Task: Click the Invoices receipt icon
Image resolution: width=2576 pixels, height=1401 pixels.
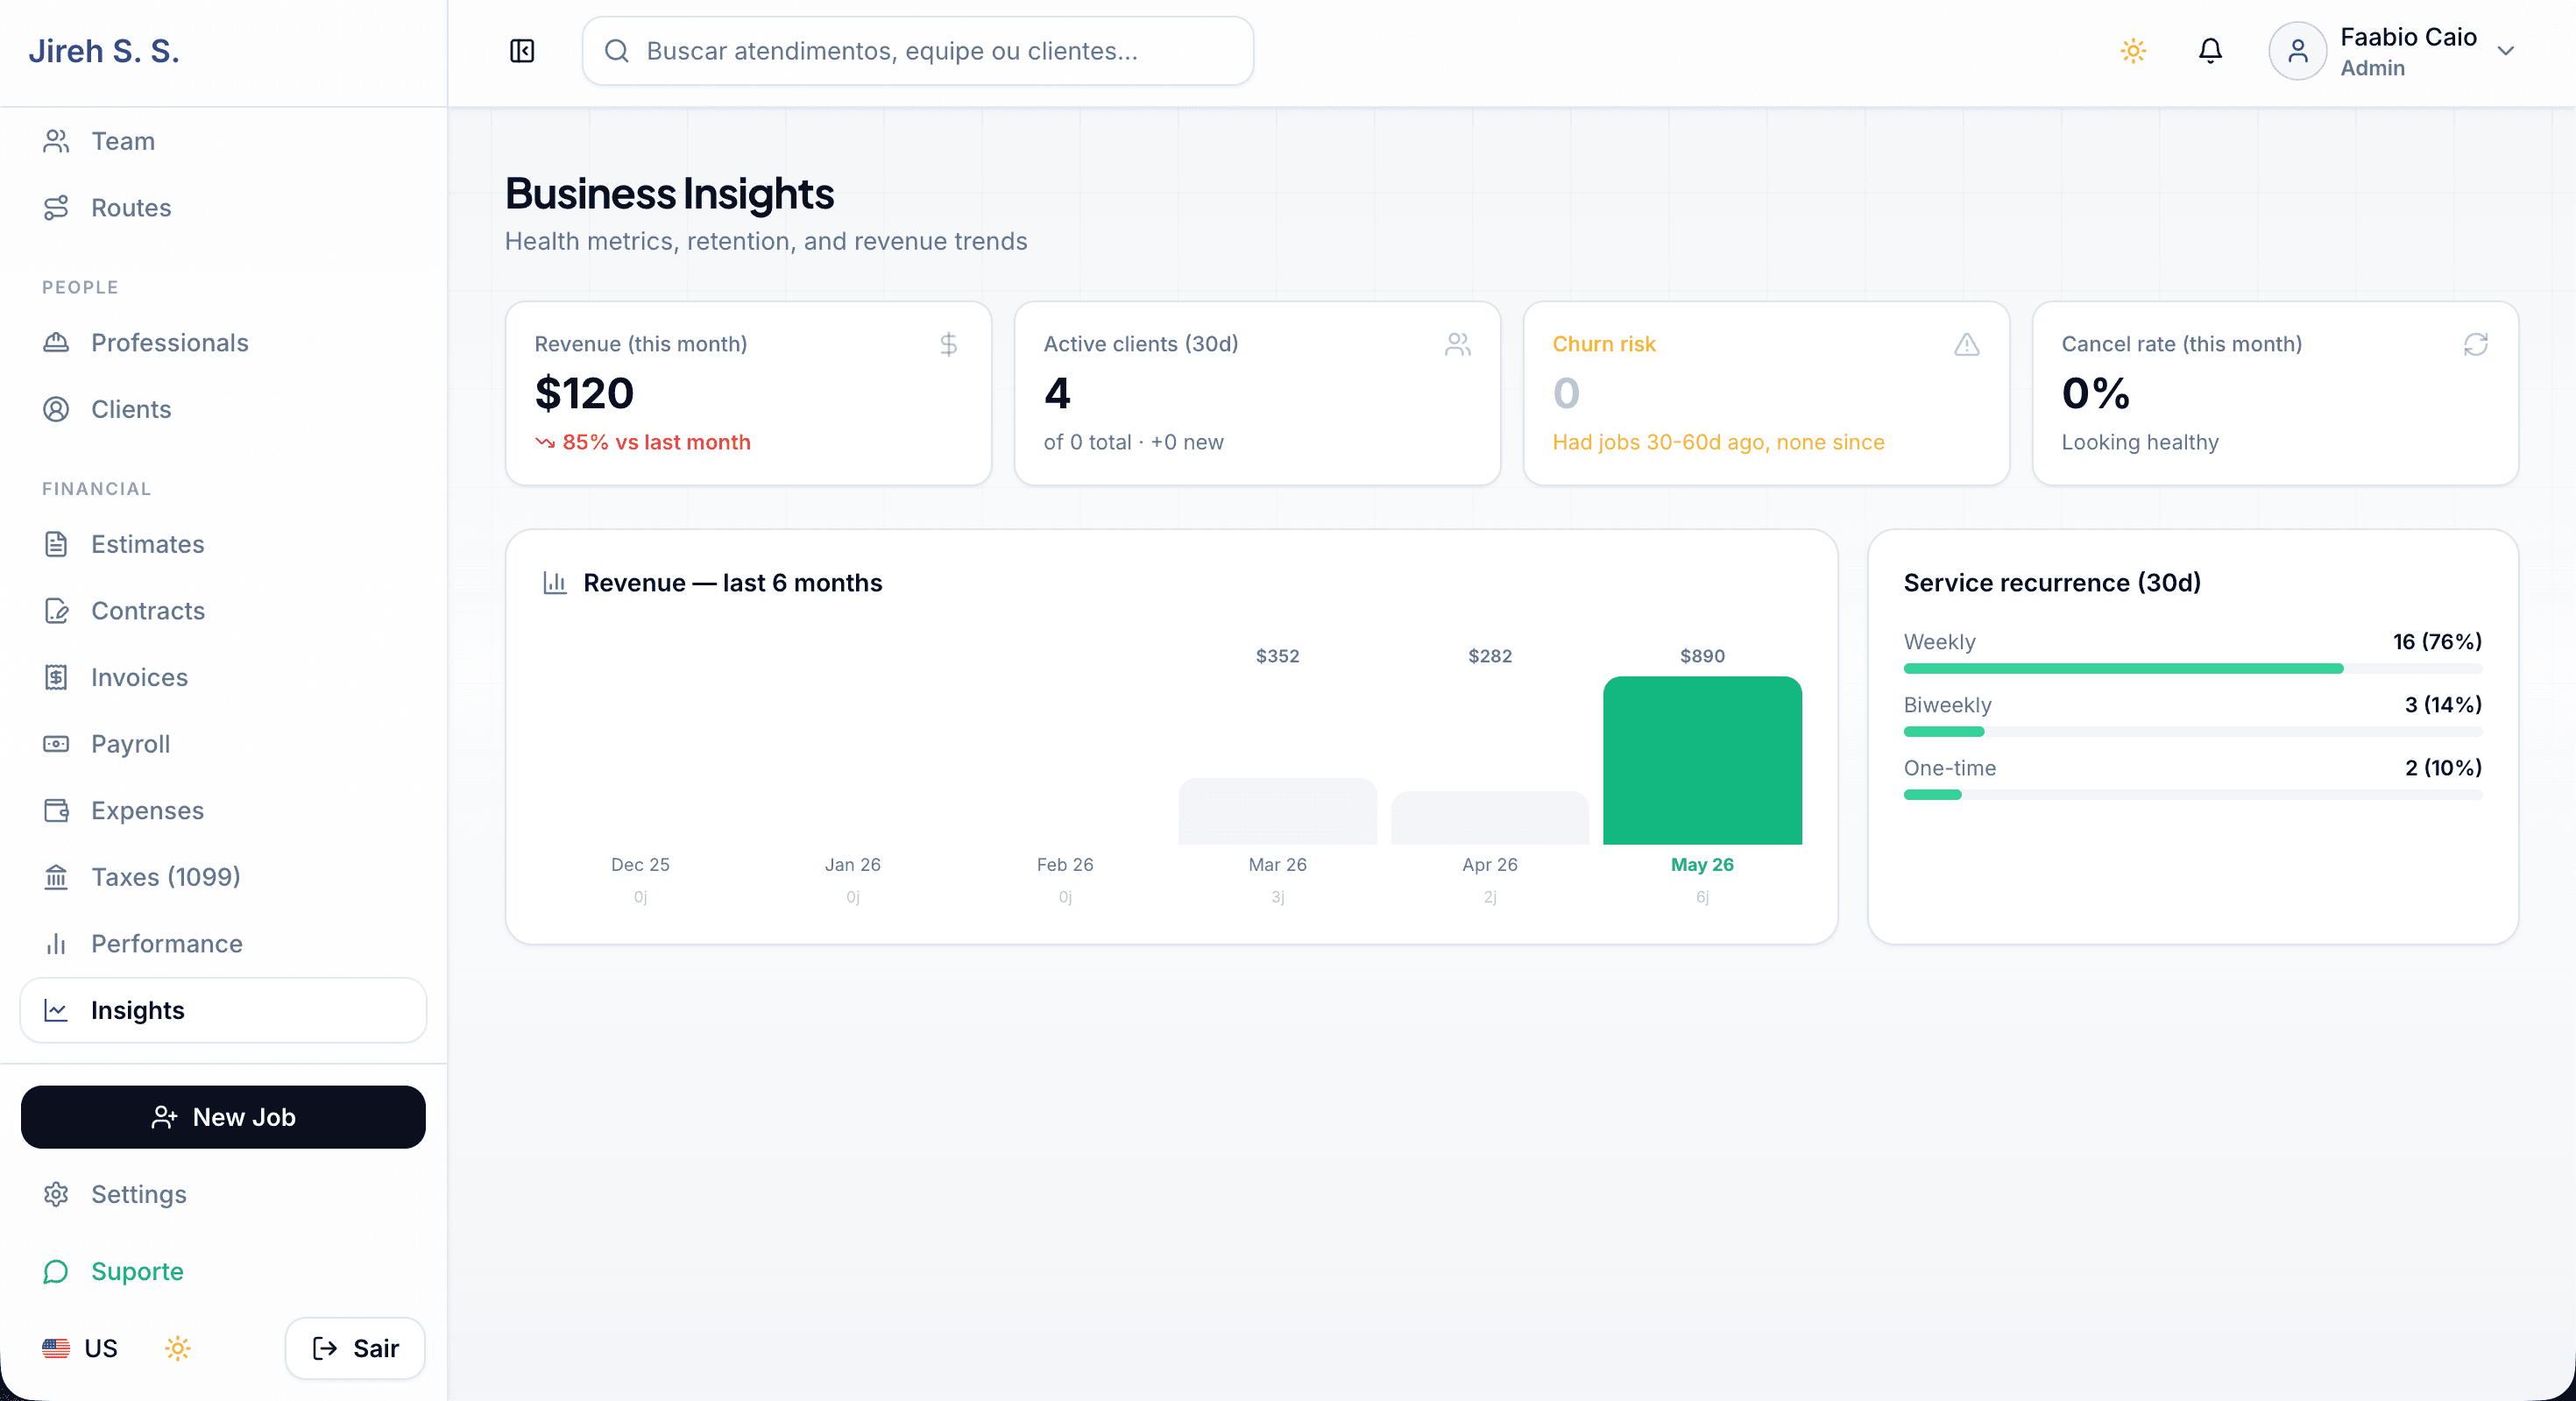Action: pyautogui.click(x=56, y=677)
